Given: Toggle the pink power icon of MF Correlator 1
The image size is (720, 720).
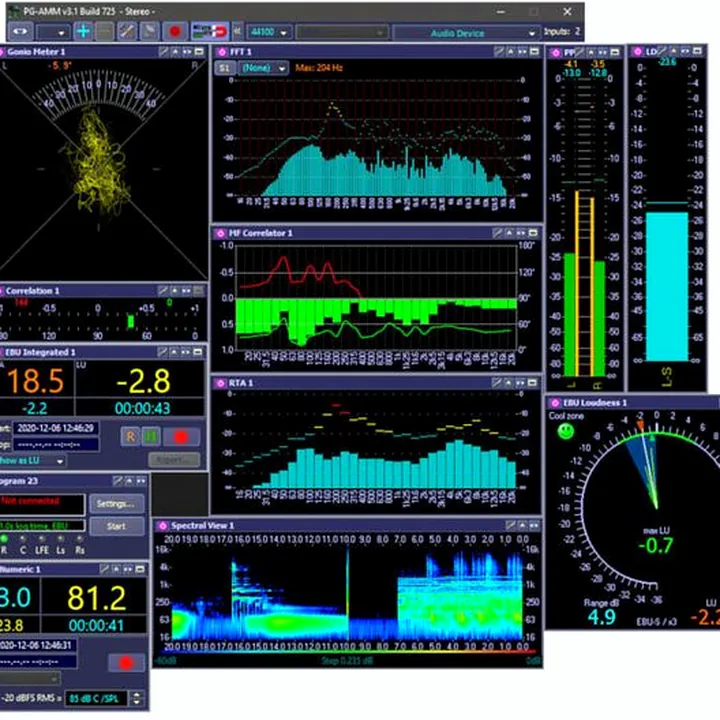Looking at the screenshot, I should pyautogui.click(x=221, y=233).
